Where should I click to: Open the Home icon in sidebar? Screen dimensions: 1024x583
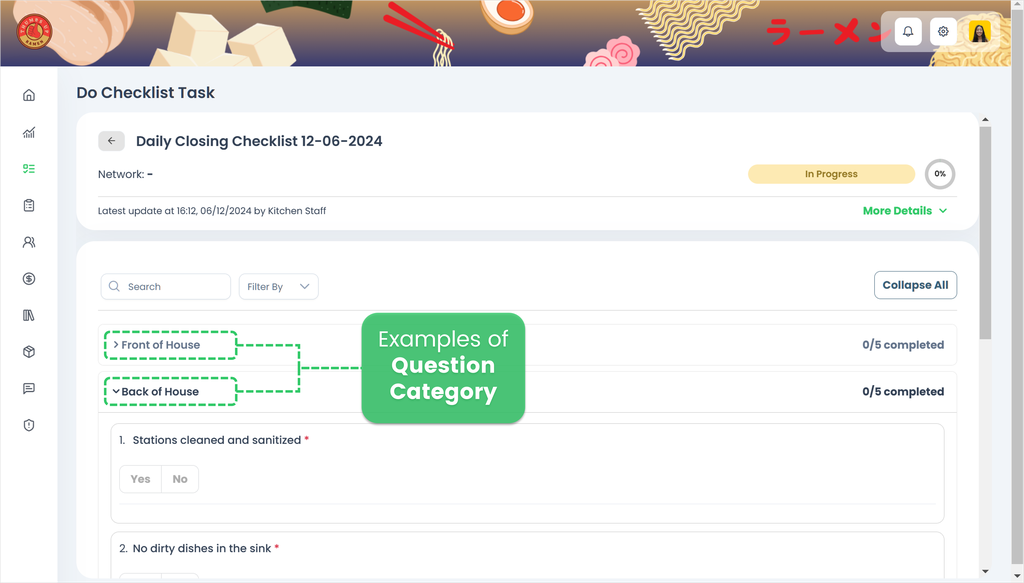tap(29, 95)
